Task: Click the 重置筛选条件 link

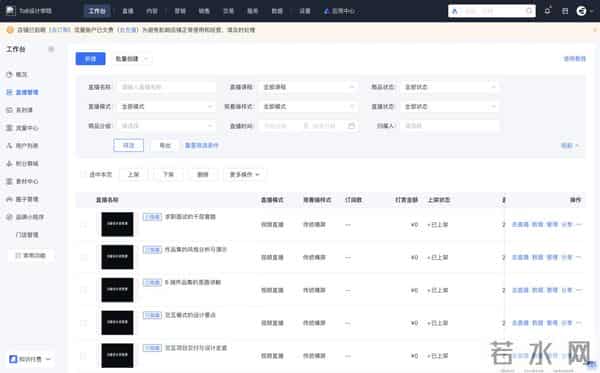Action: tap(202, 145)
